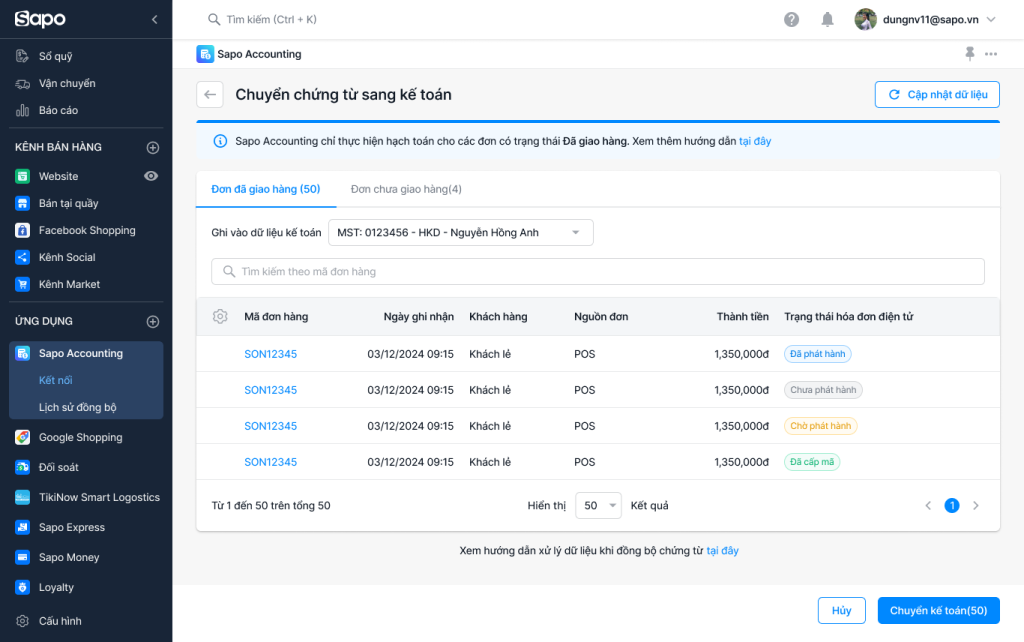This screenshot has width=1024, height=642.
Task: Open order SON12345 with Chờ phát hành status
Action: 270,426
